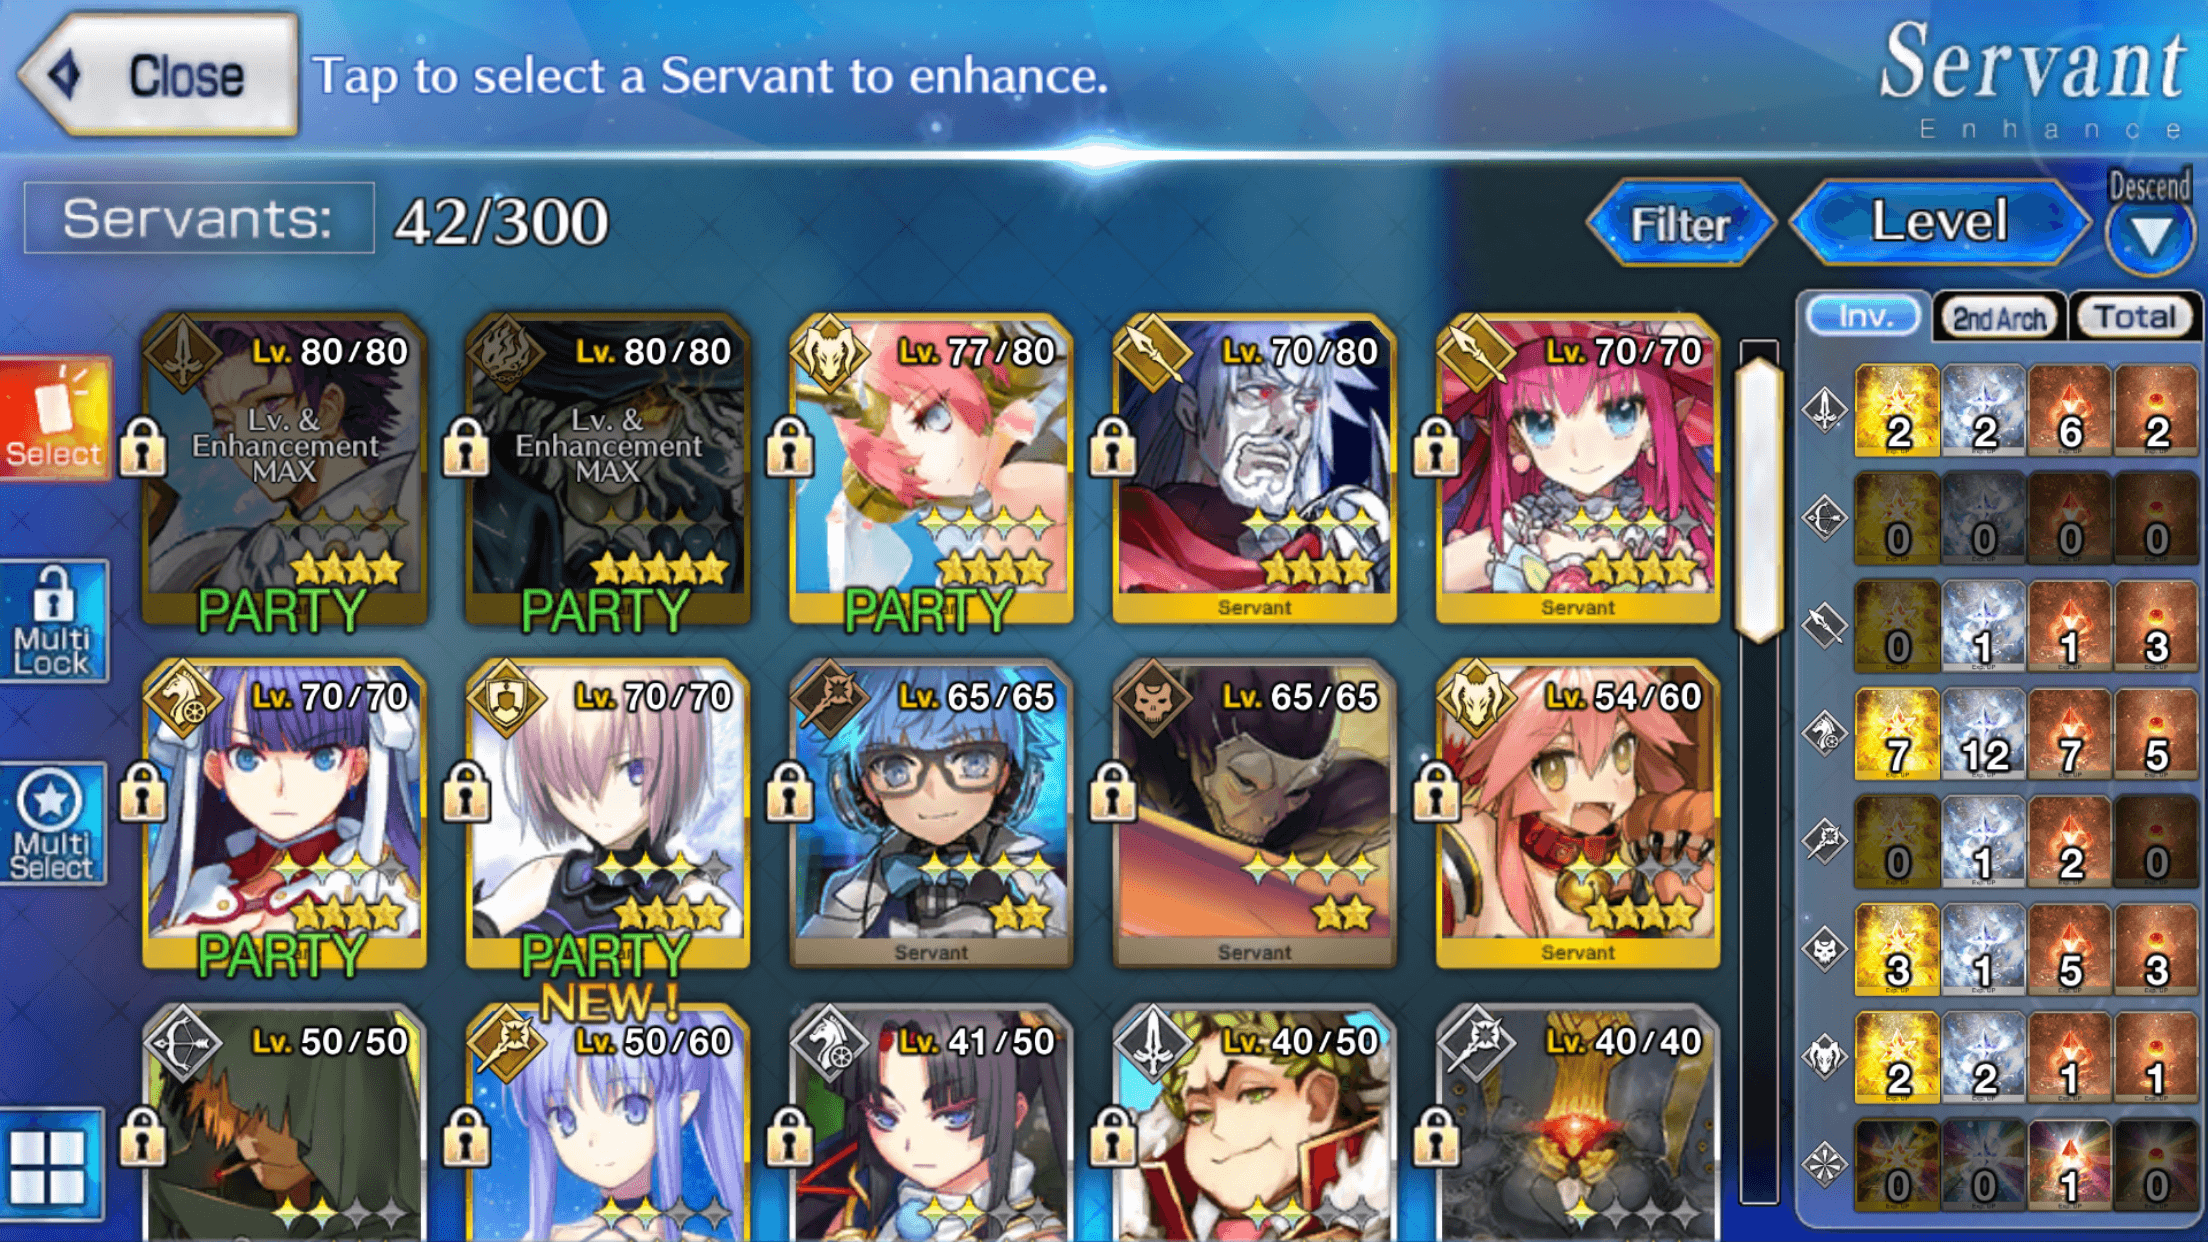Switch display using the grid view icon
This screenshot has width=2208, height=1242.
point(50,1166)
